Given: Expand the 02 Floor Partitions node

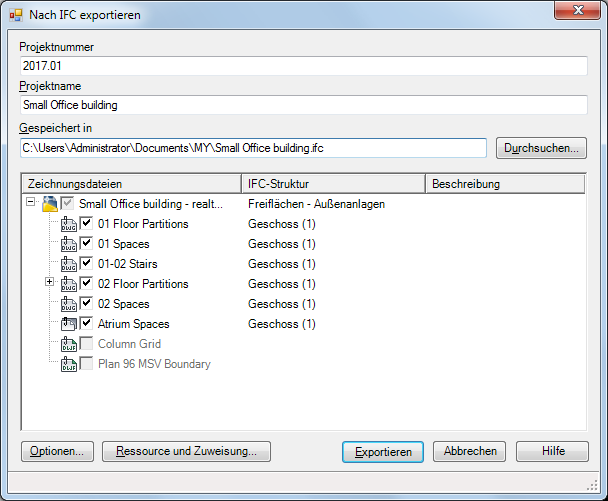Looking at the screenshot, I should point(50,283).
